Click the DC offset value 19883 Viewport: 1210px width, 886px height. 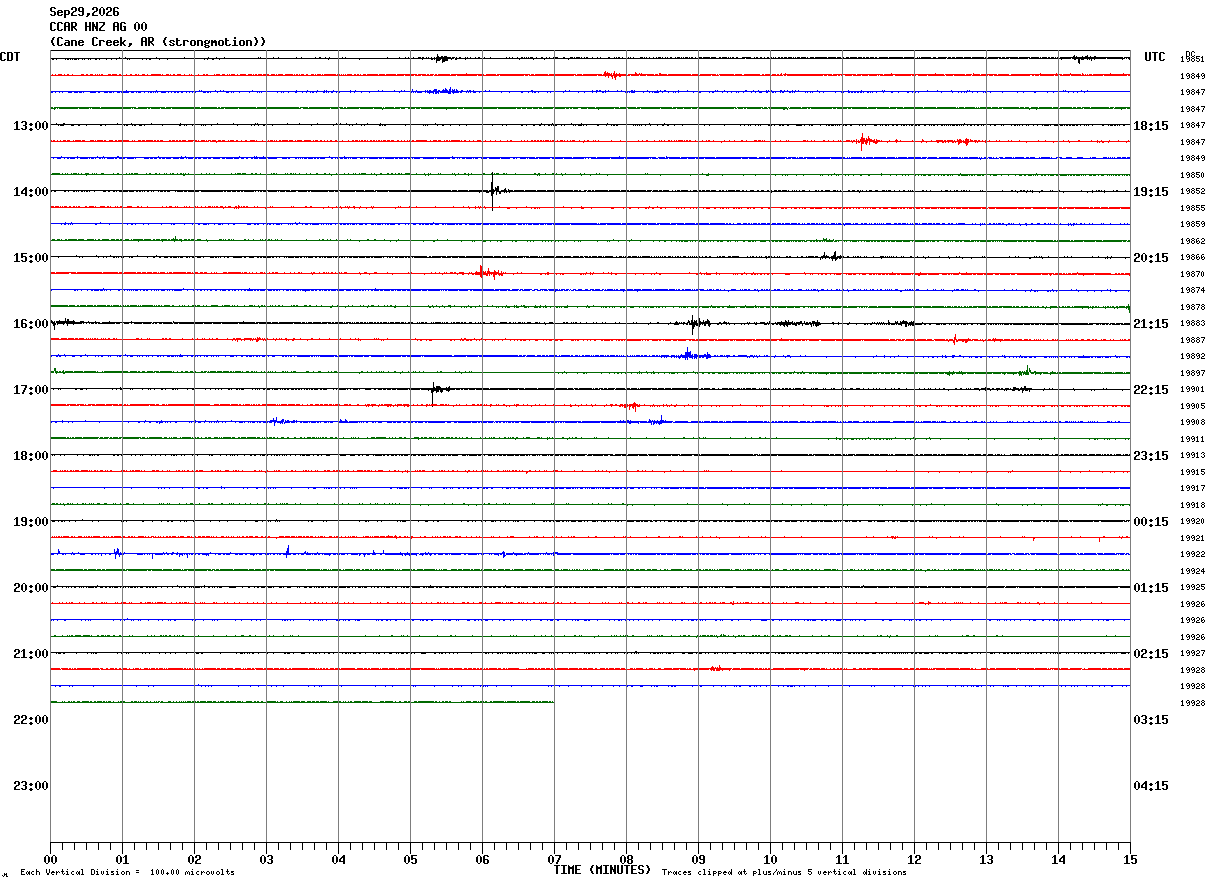click(1192, 324)
